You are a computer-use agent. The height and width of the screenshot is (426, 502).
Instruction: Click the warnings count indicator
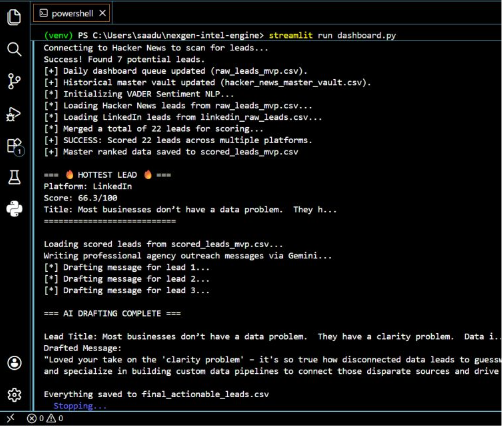pyautogui.click(x=55, y=418)
